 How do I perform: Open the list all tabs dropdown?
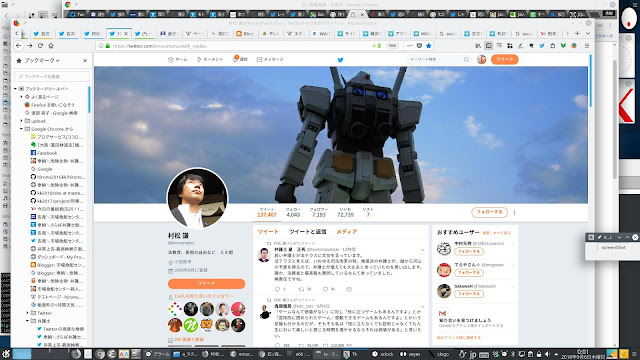[588, 33]
